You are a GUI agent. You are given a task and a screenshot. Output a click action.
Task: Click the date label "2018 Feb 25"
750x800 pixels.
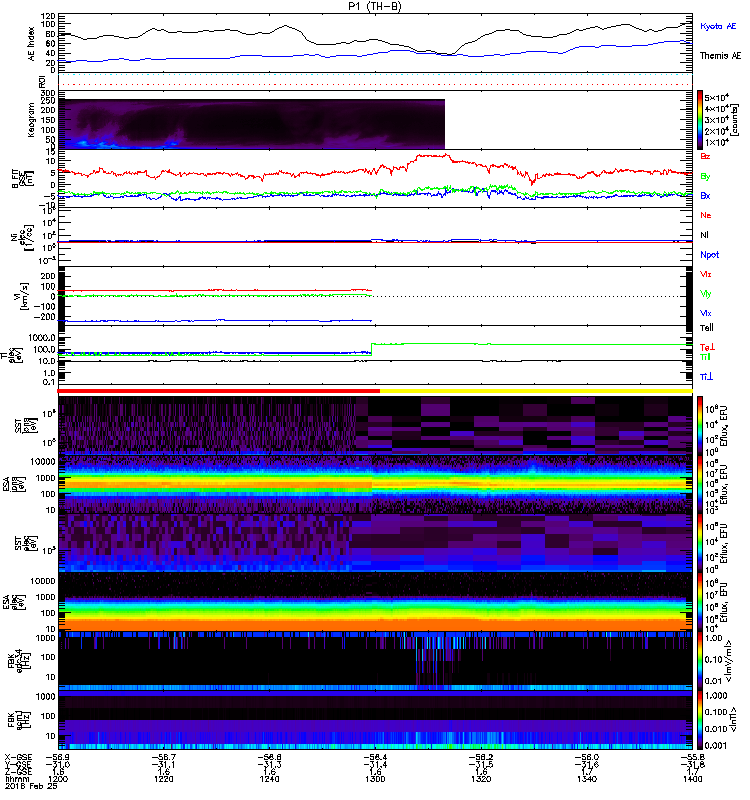(31, 786)
